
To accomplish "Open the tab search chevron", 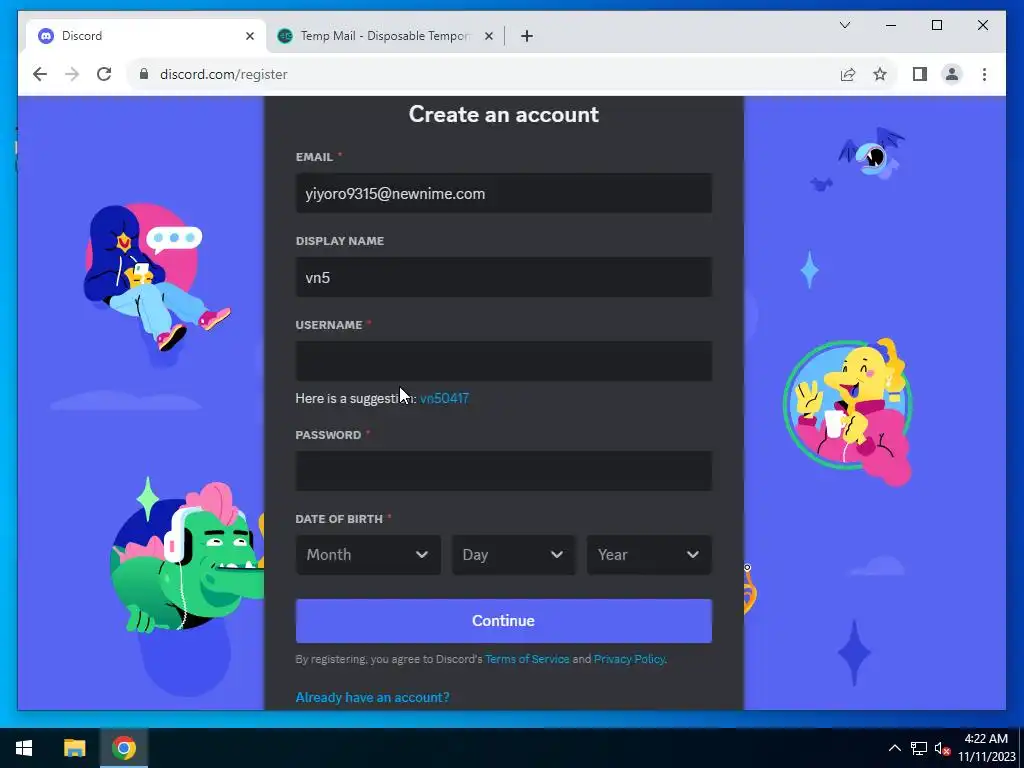I will tap(844, 25).
